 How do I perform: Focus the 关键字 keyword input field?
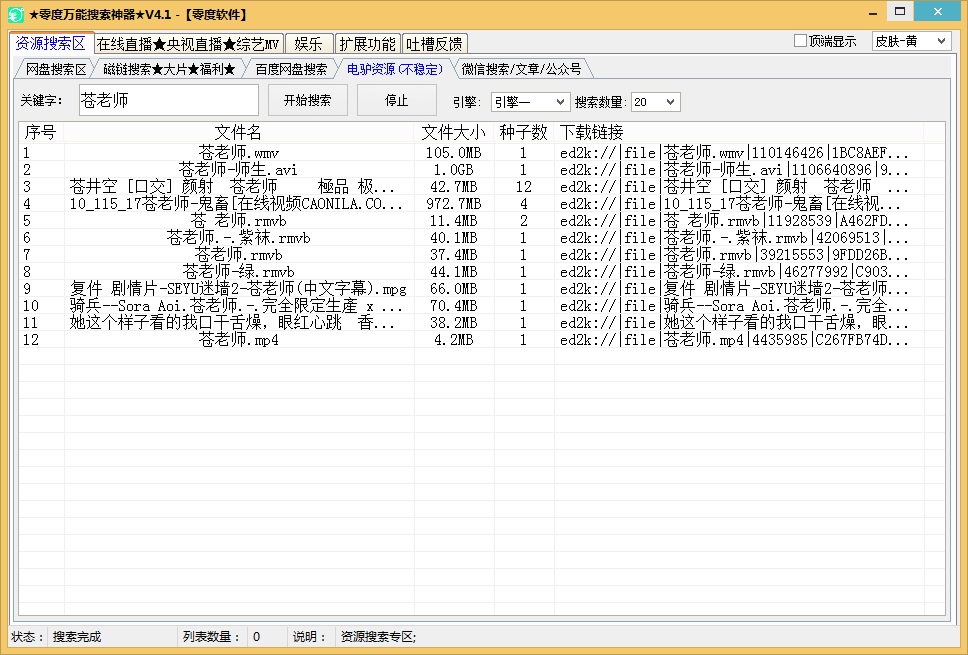[169, 100]
